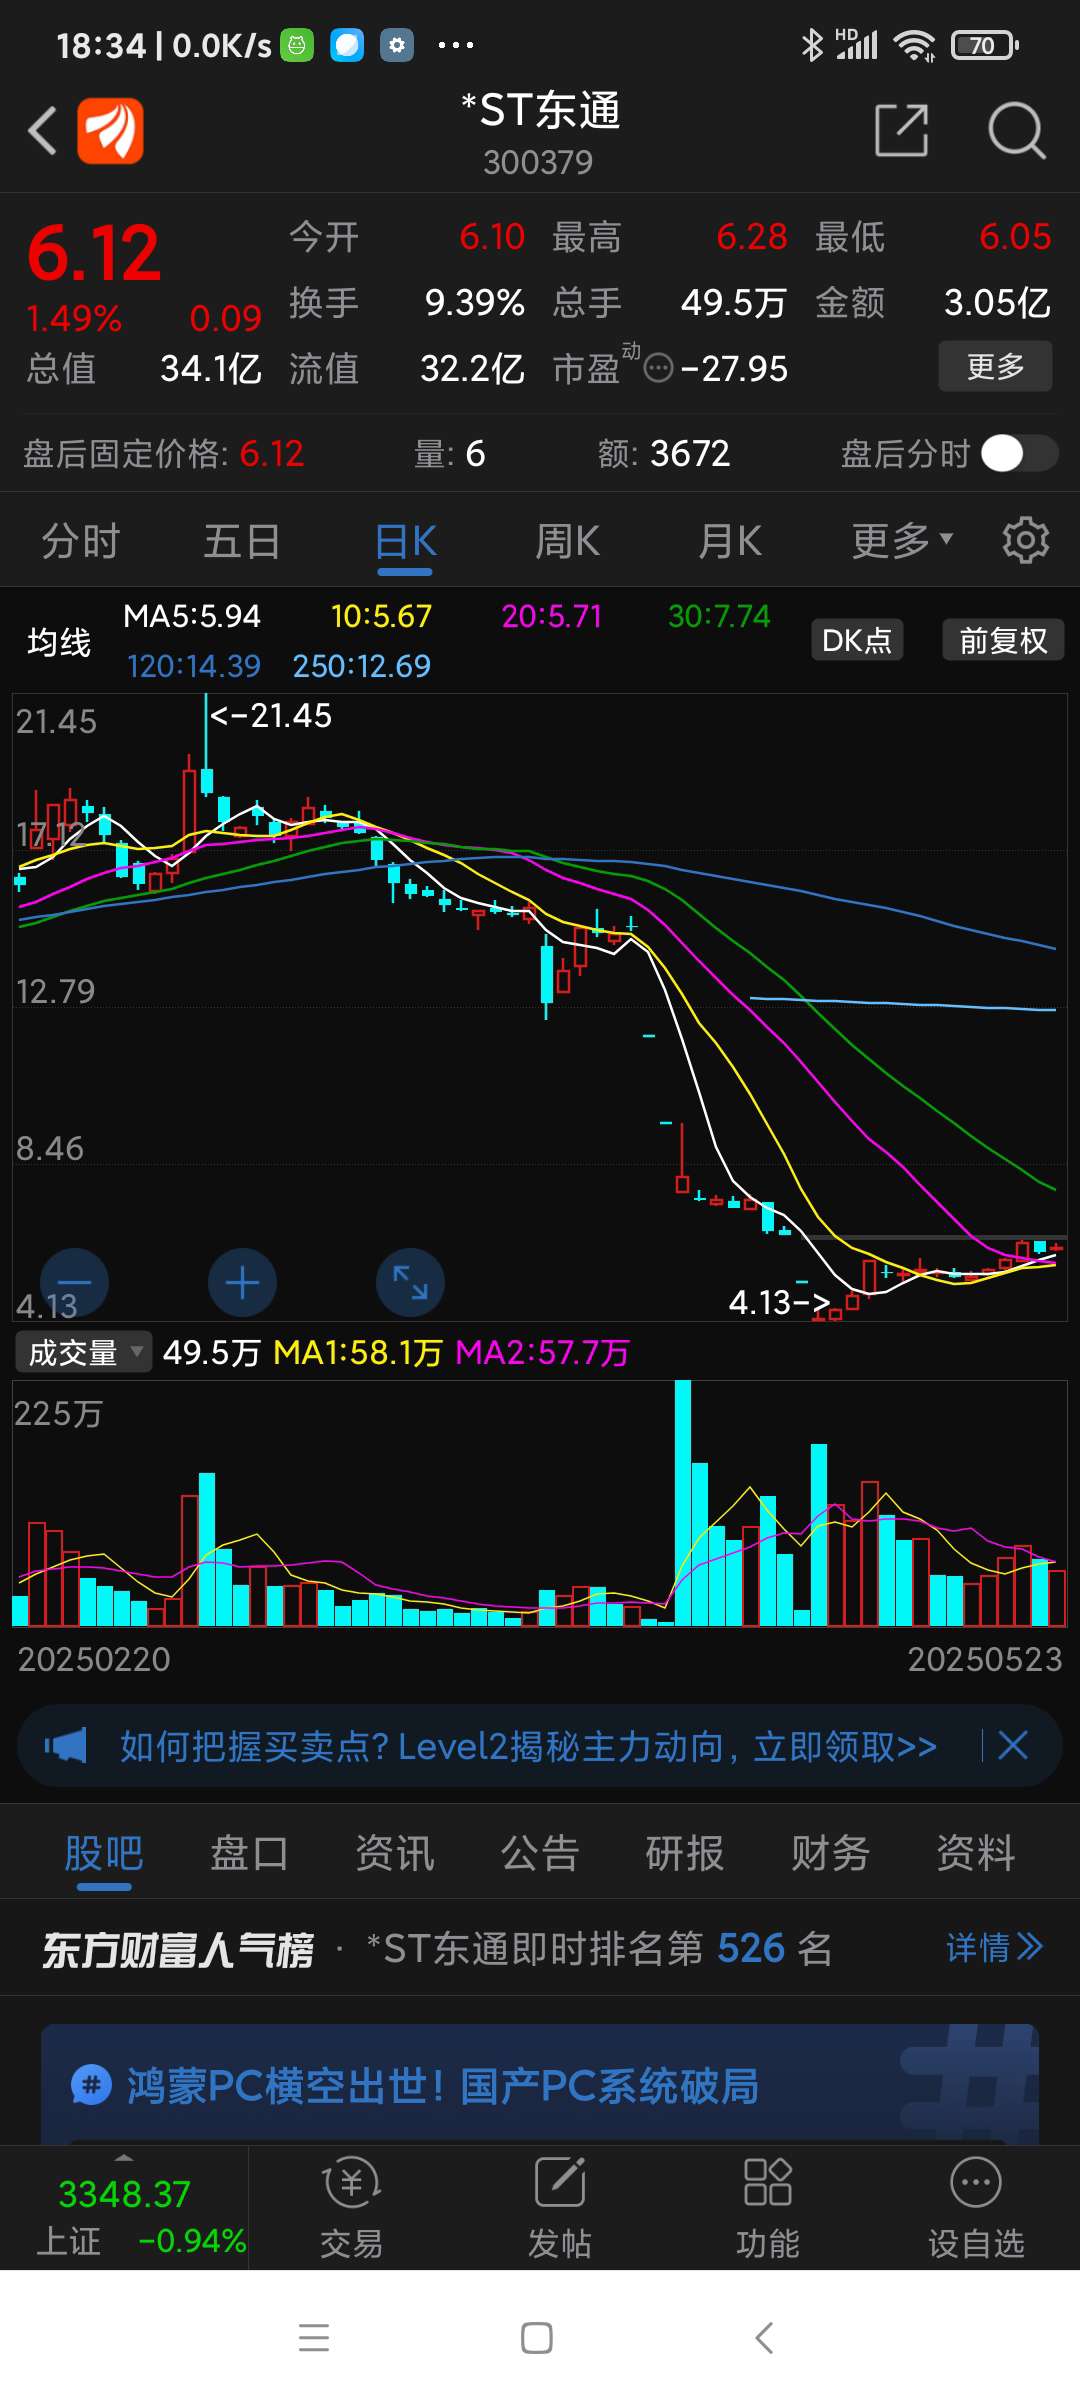
Task: Tap the 4.13 low-point marker on chart
Action: click(x=778, y=1302)
